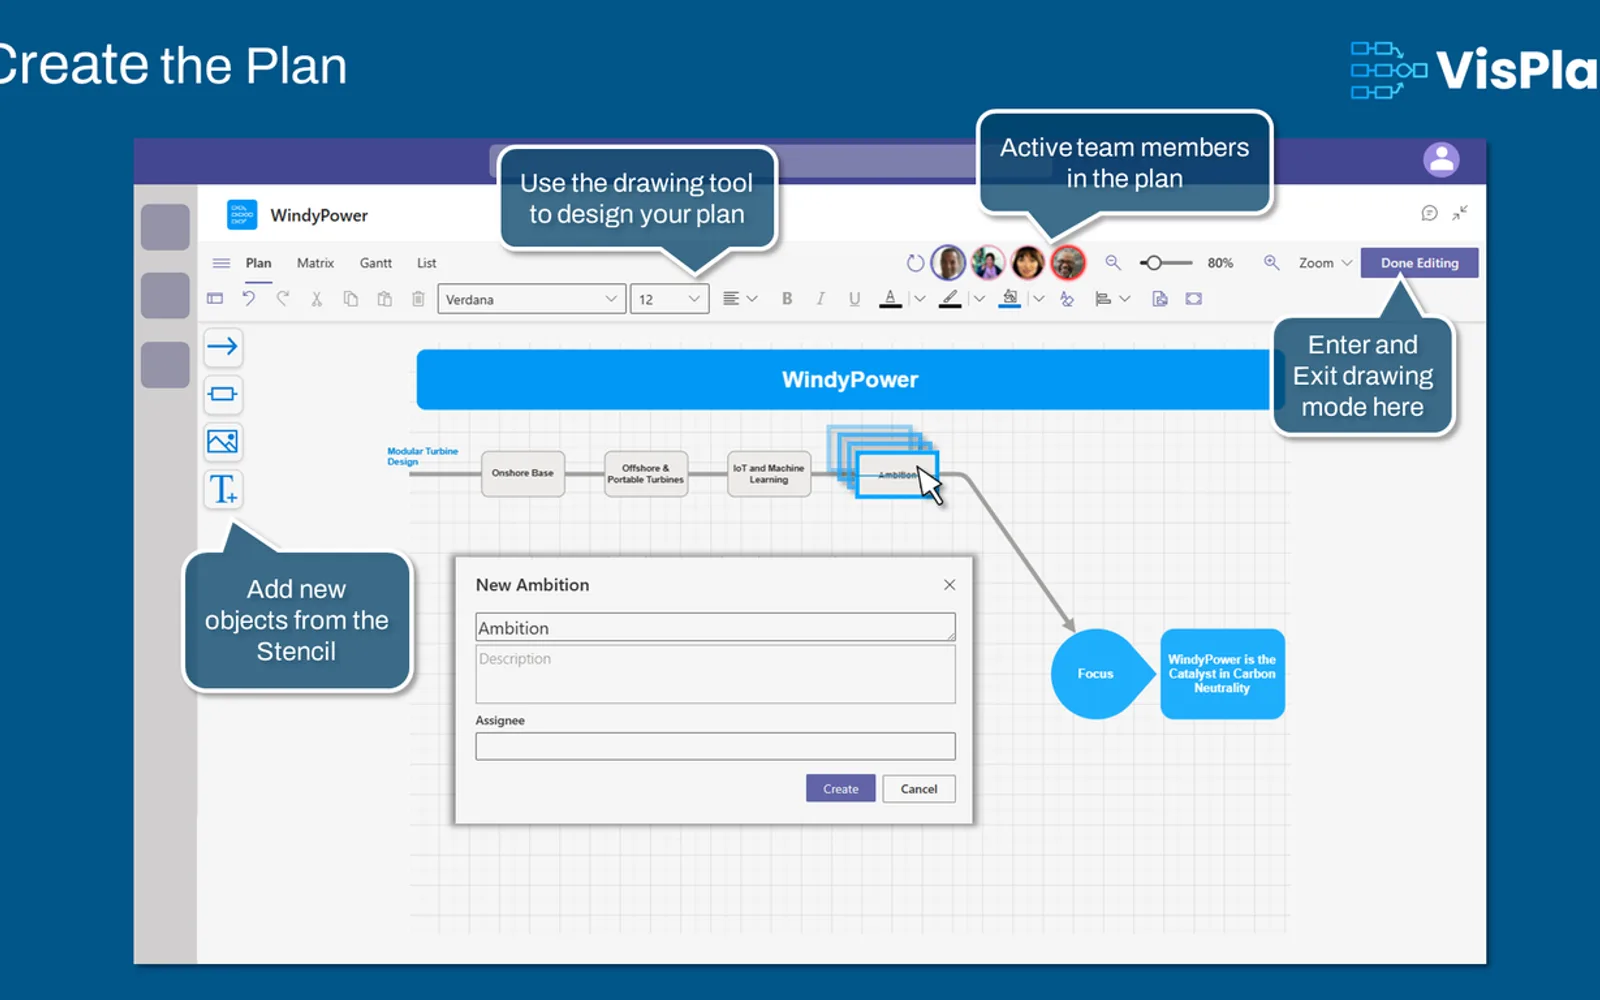Select the image stencil tool
This screenshot has width=1600, height=1000.
click(222, 441)
